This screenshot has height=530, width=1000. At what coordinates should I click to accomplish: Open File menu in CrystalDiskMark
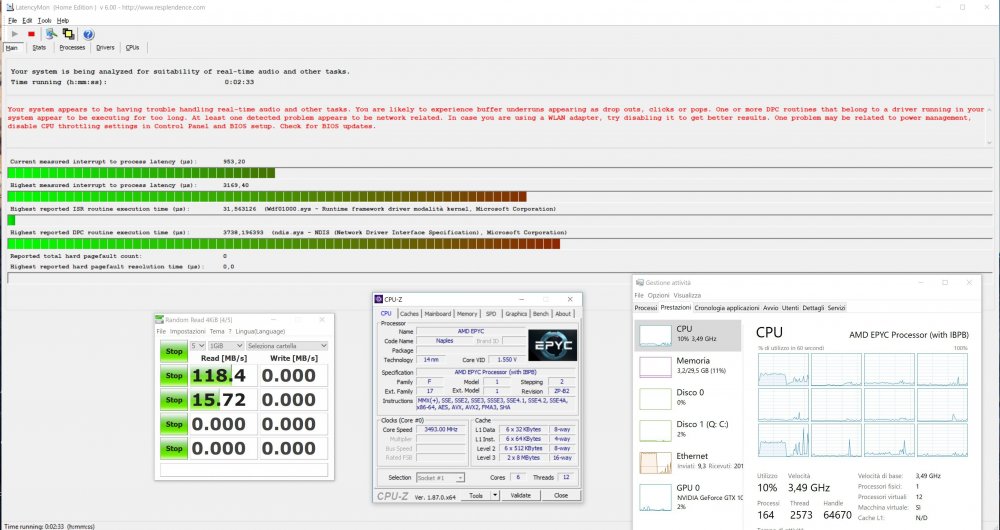[161, 332]
